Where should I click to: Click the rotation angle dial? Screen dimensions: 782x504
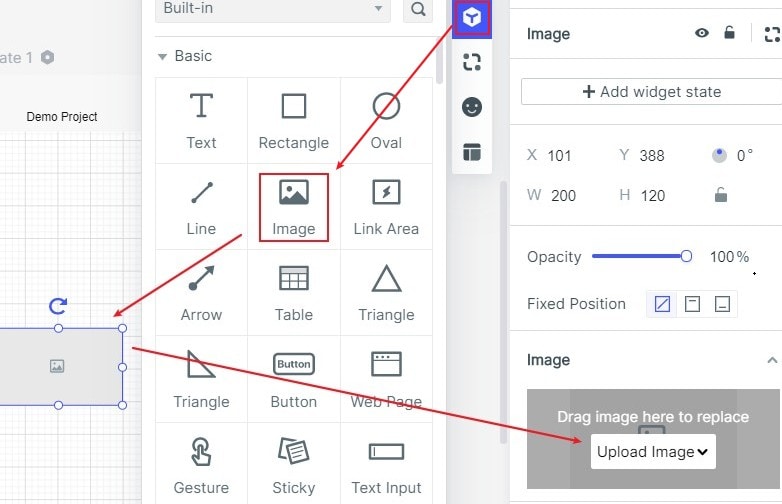[x=719, y=156]
